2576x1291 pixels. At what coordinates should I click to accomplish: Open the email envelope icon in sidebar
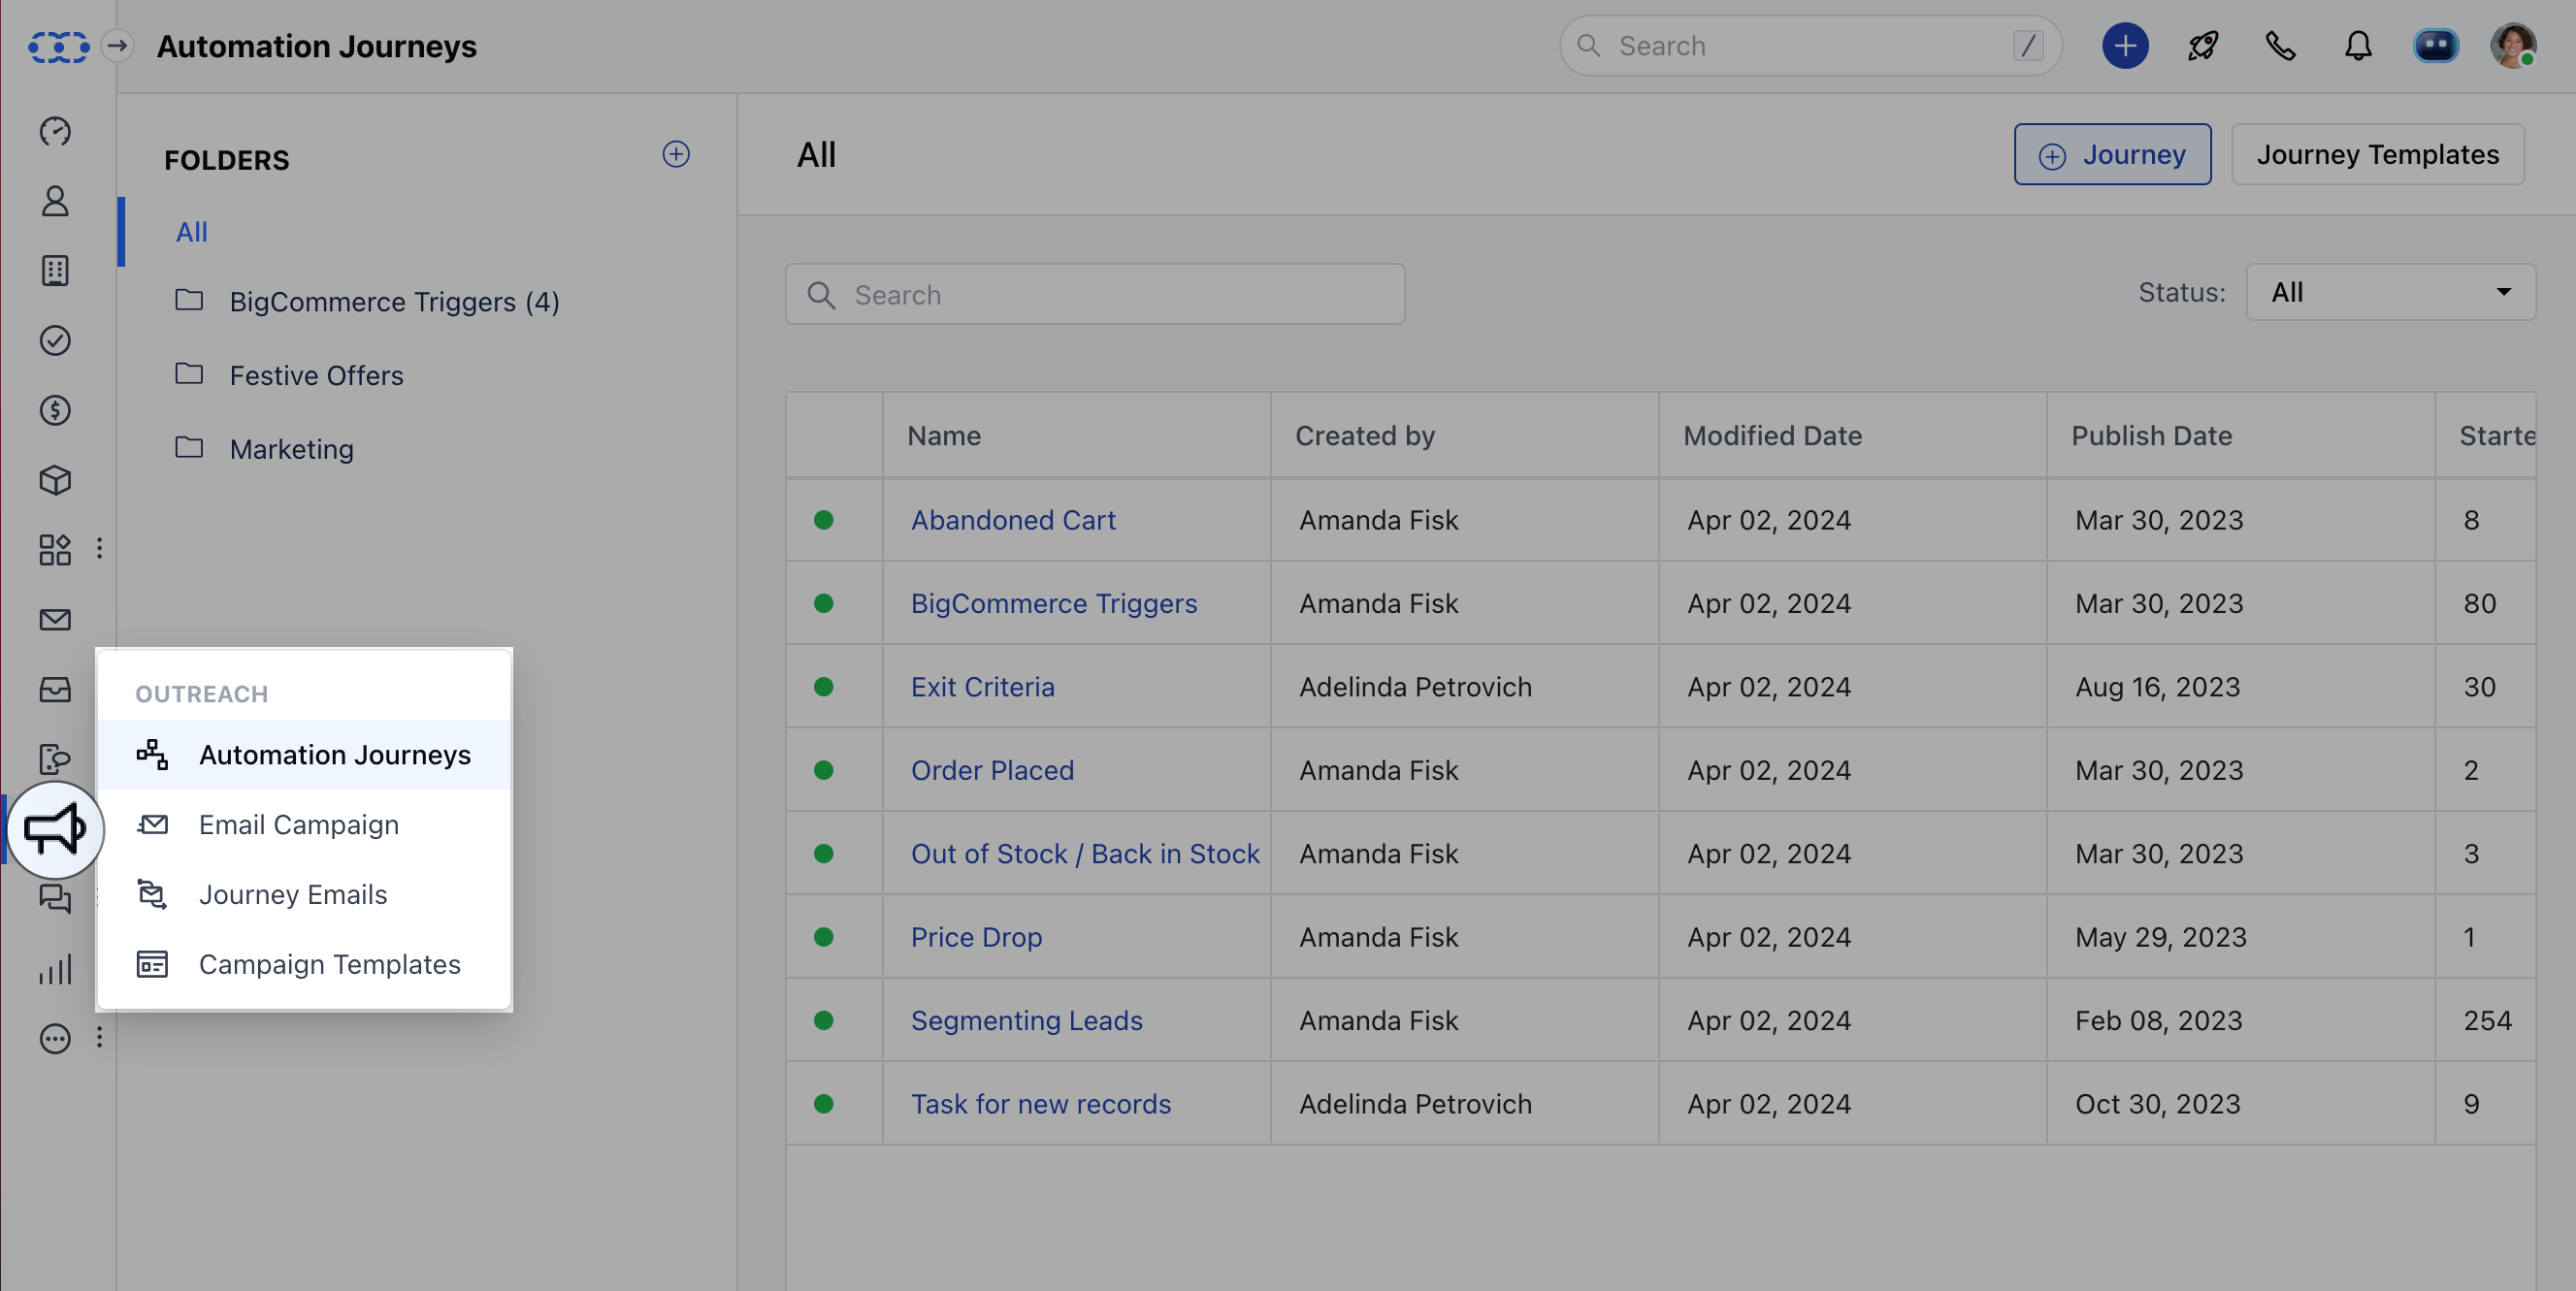point(55,620)
